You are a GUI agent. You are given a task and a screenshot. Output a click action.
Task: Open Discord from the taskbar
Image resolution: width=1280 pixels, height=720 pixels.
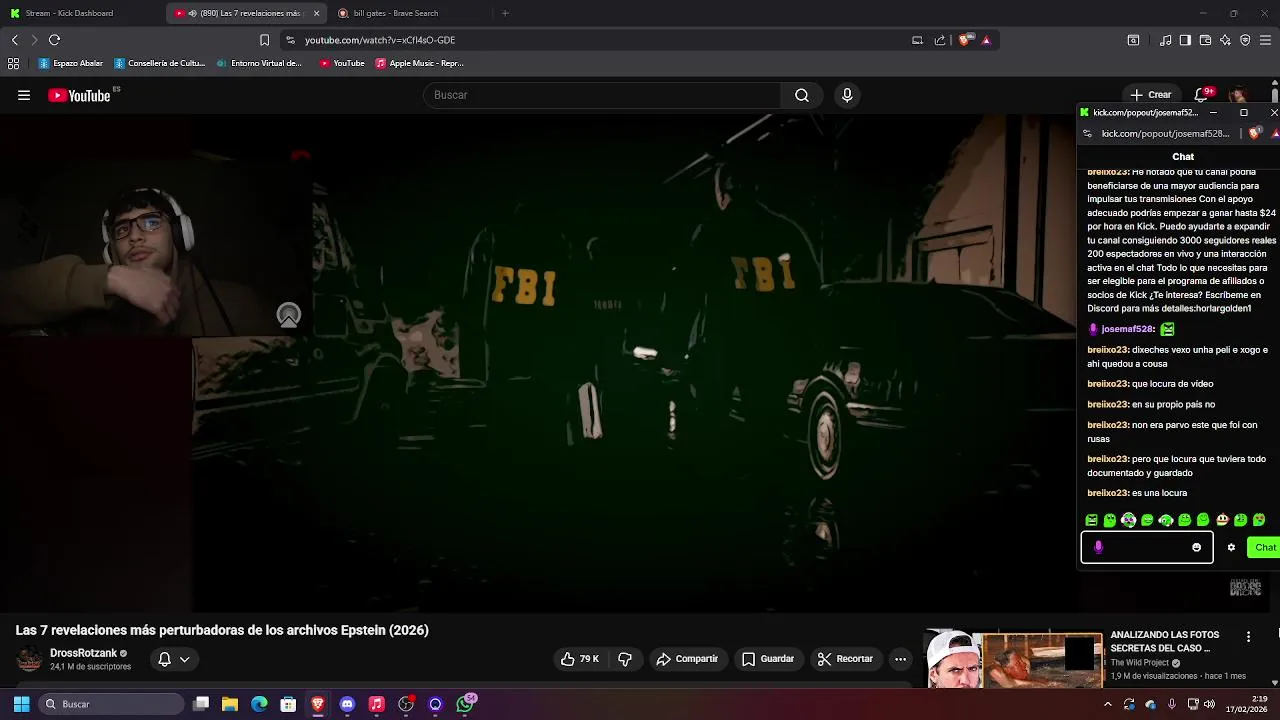click(347, 704)
